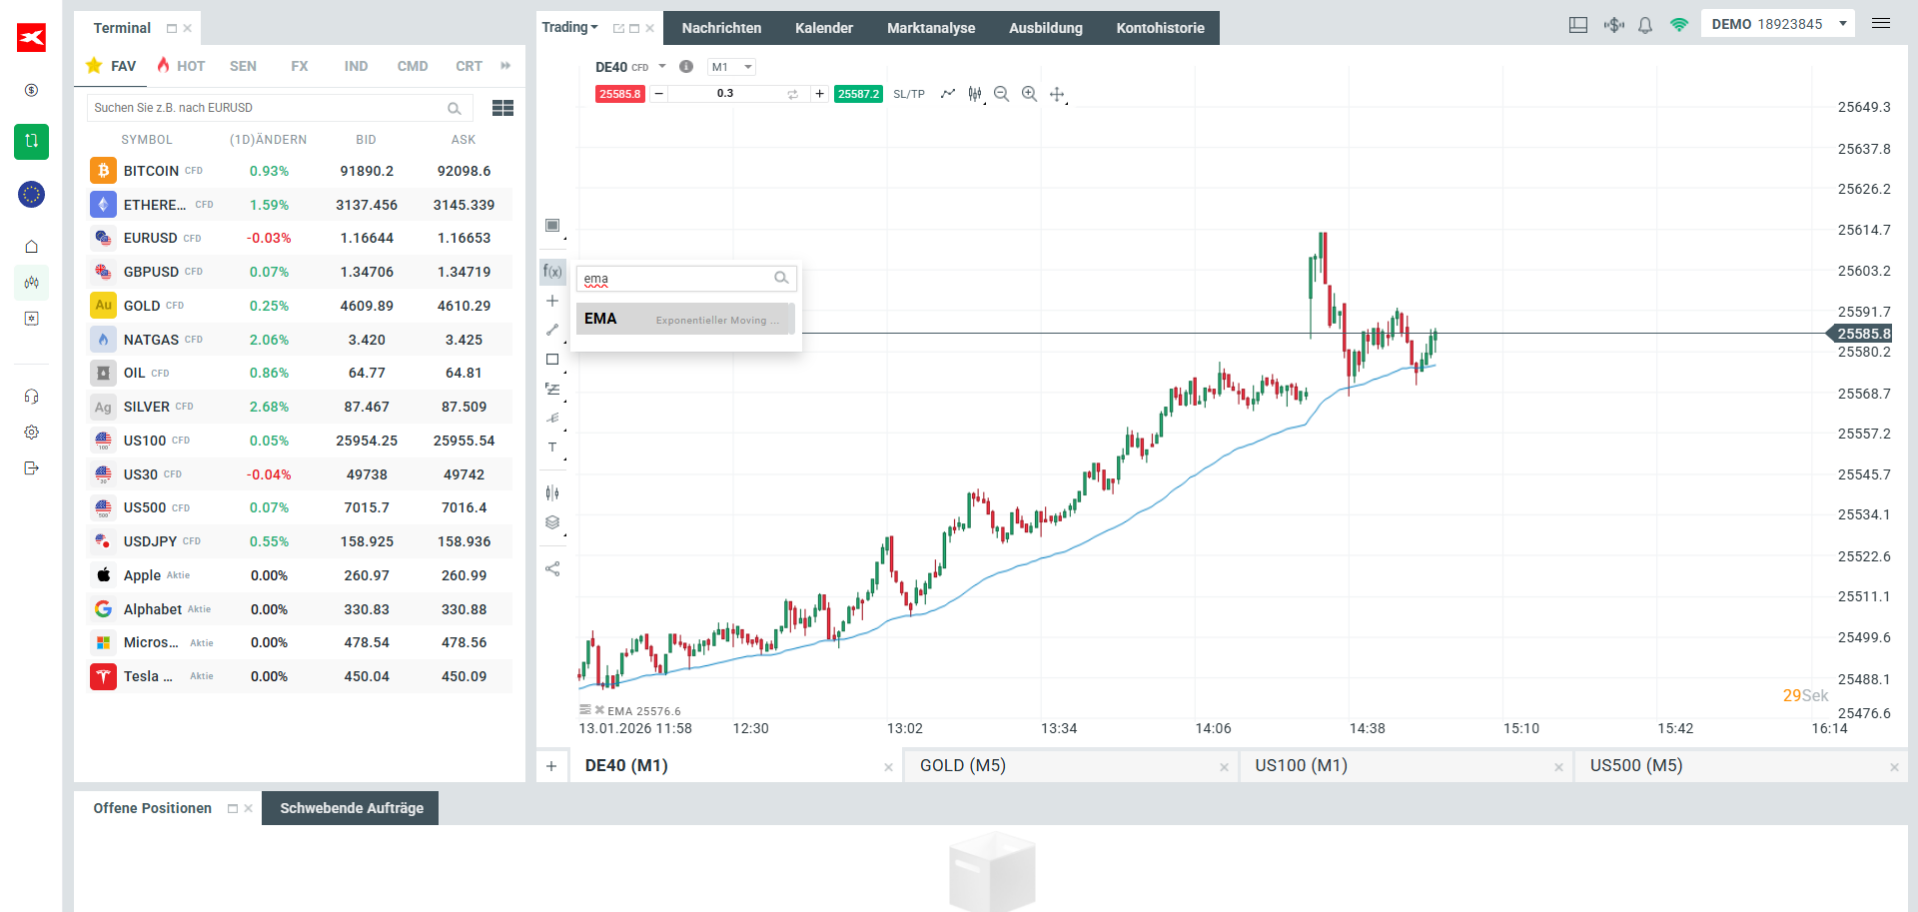Zoom out the chart with magnifier minus
The image size is (1918, 912).
pyautogui.click(x=1001, y=94)
